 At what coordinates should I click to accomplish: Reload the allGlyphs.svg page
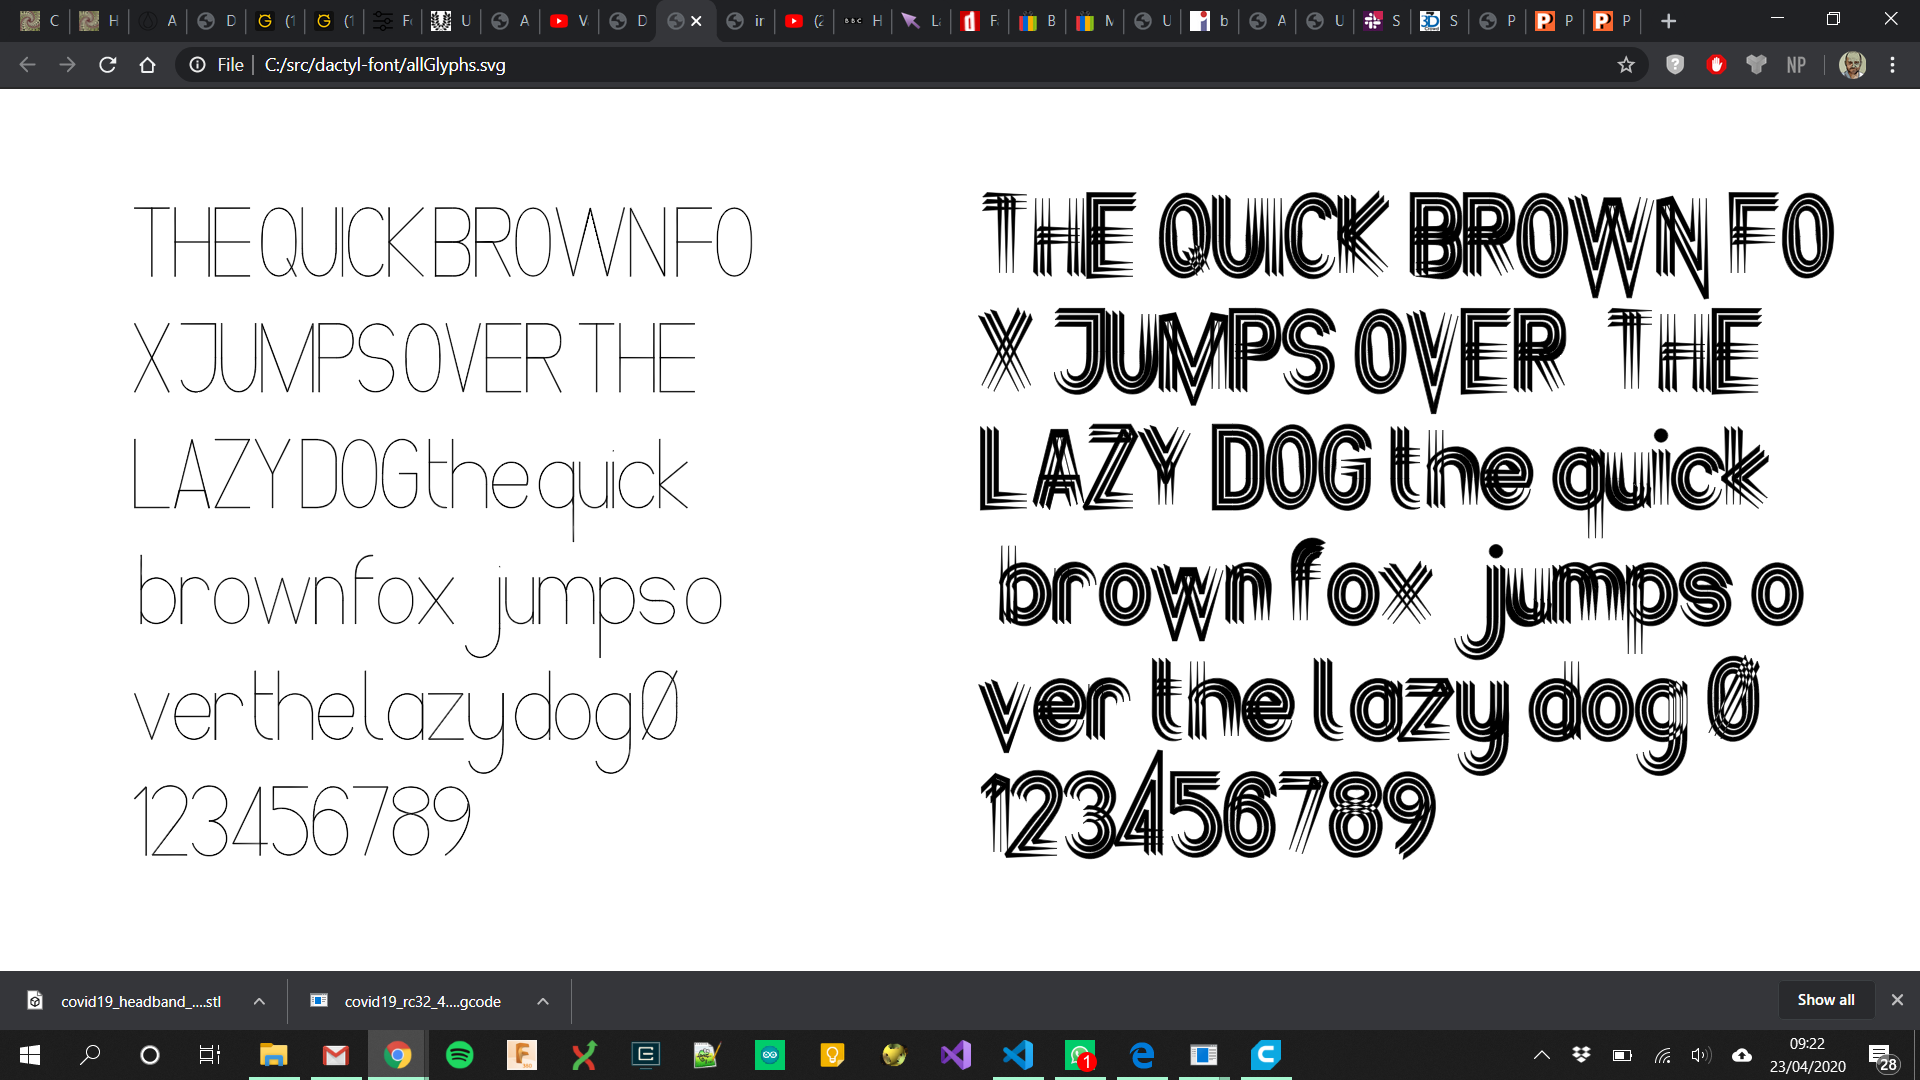pos(108,65)
